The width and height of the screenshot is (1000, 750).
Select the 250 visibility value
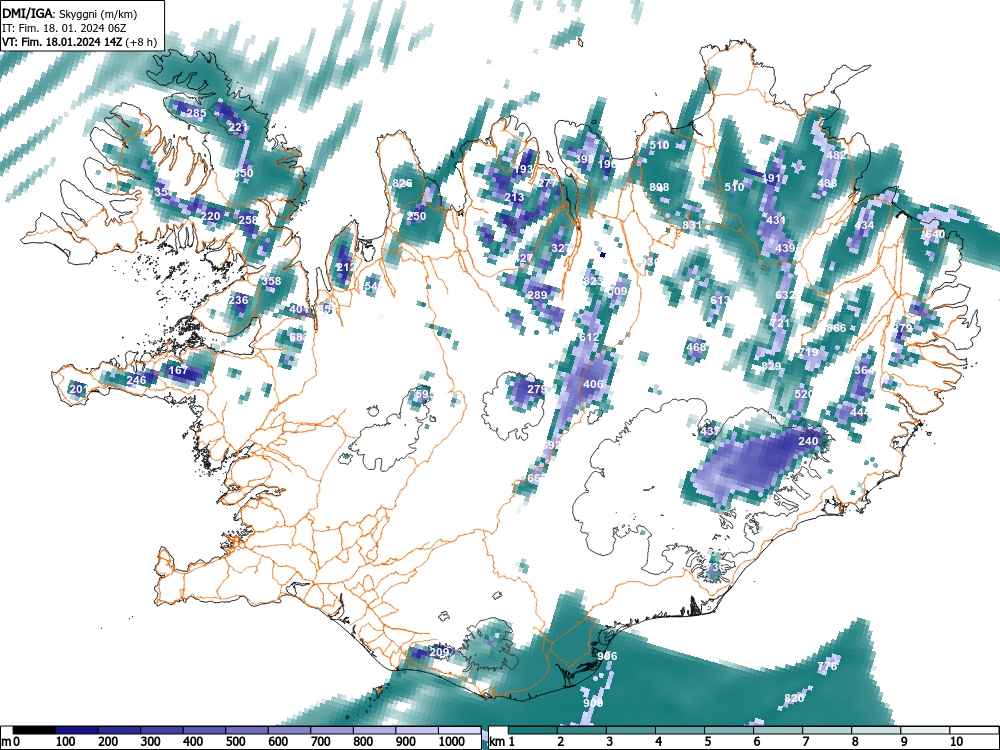416,216
